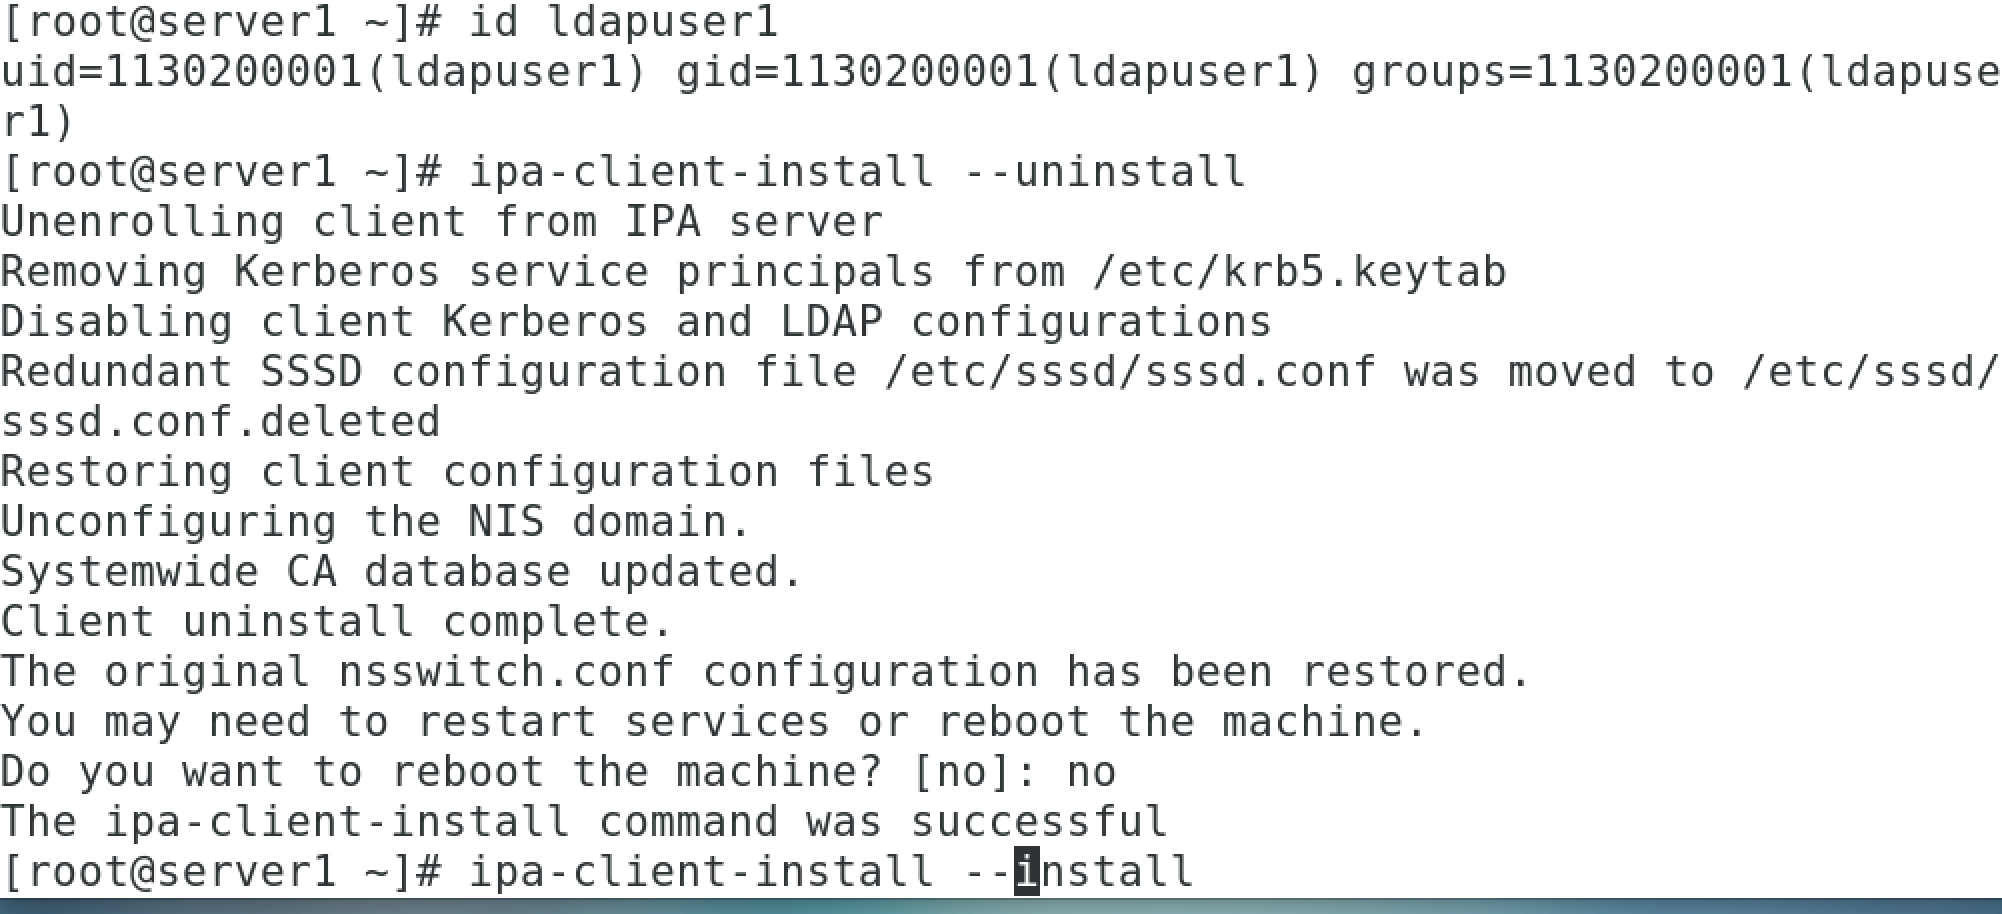2002x914 pixels.
Task: Click the last '[root@server1 ~]#' prompt
Action: pyautogui.click(x=222, y=872)
